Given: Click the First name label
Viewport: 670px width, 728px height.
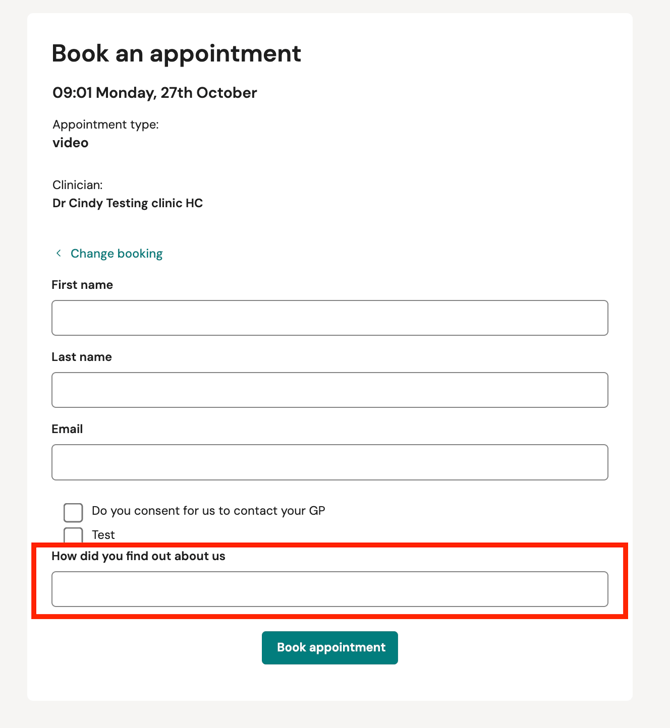Looking at the screenshot, I should coord(82,285).
